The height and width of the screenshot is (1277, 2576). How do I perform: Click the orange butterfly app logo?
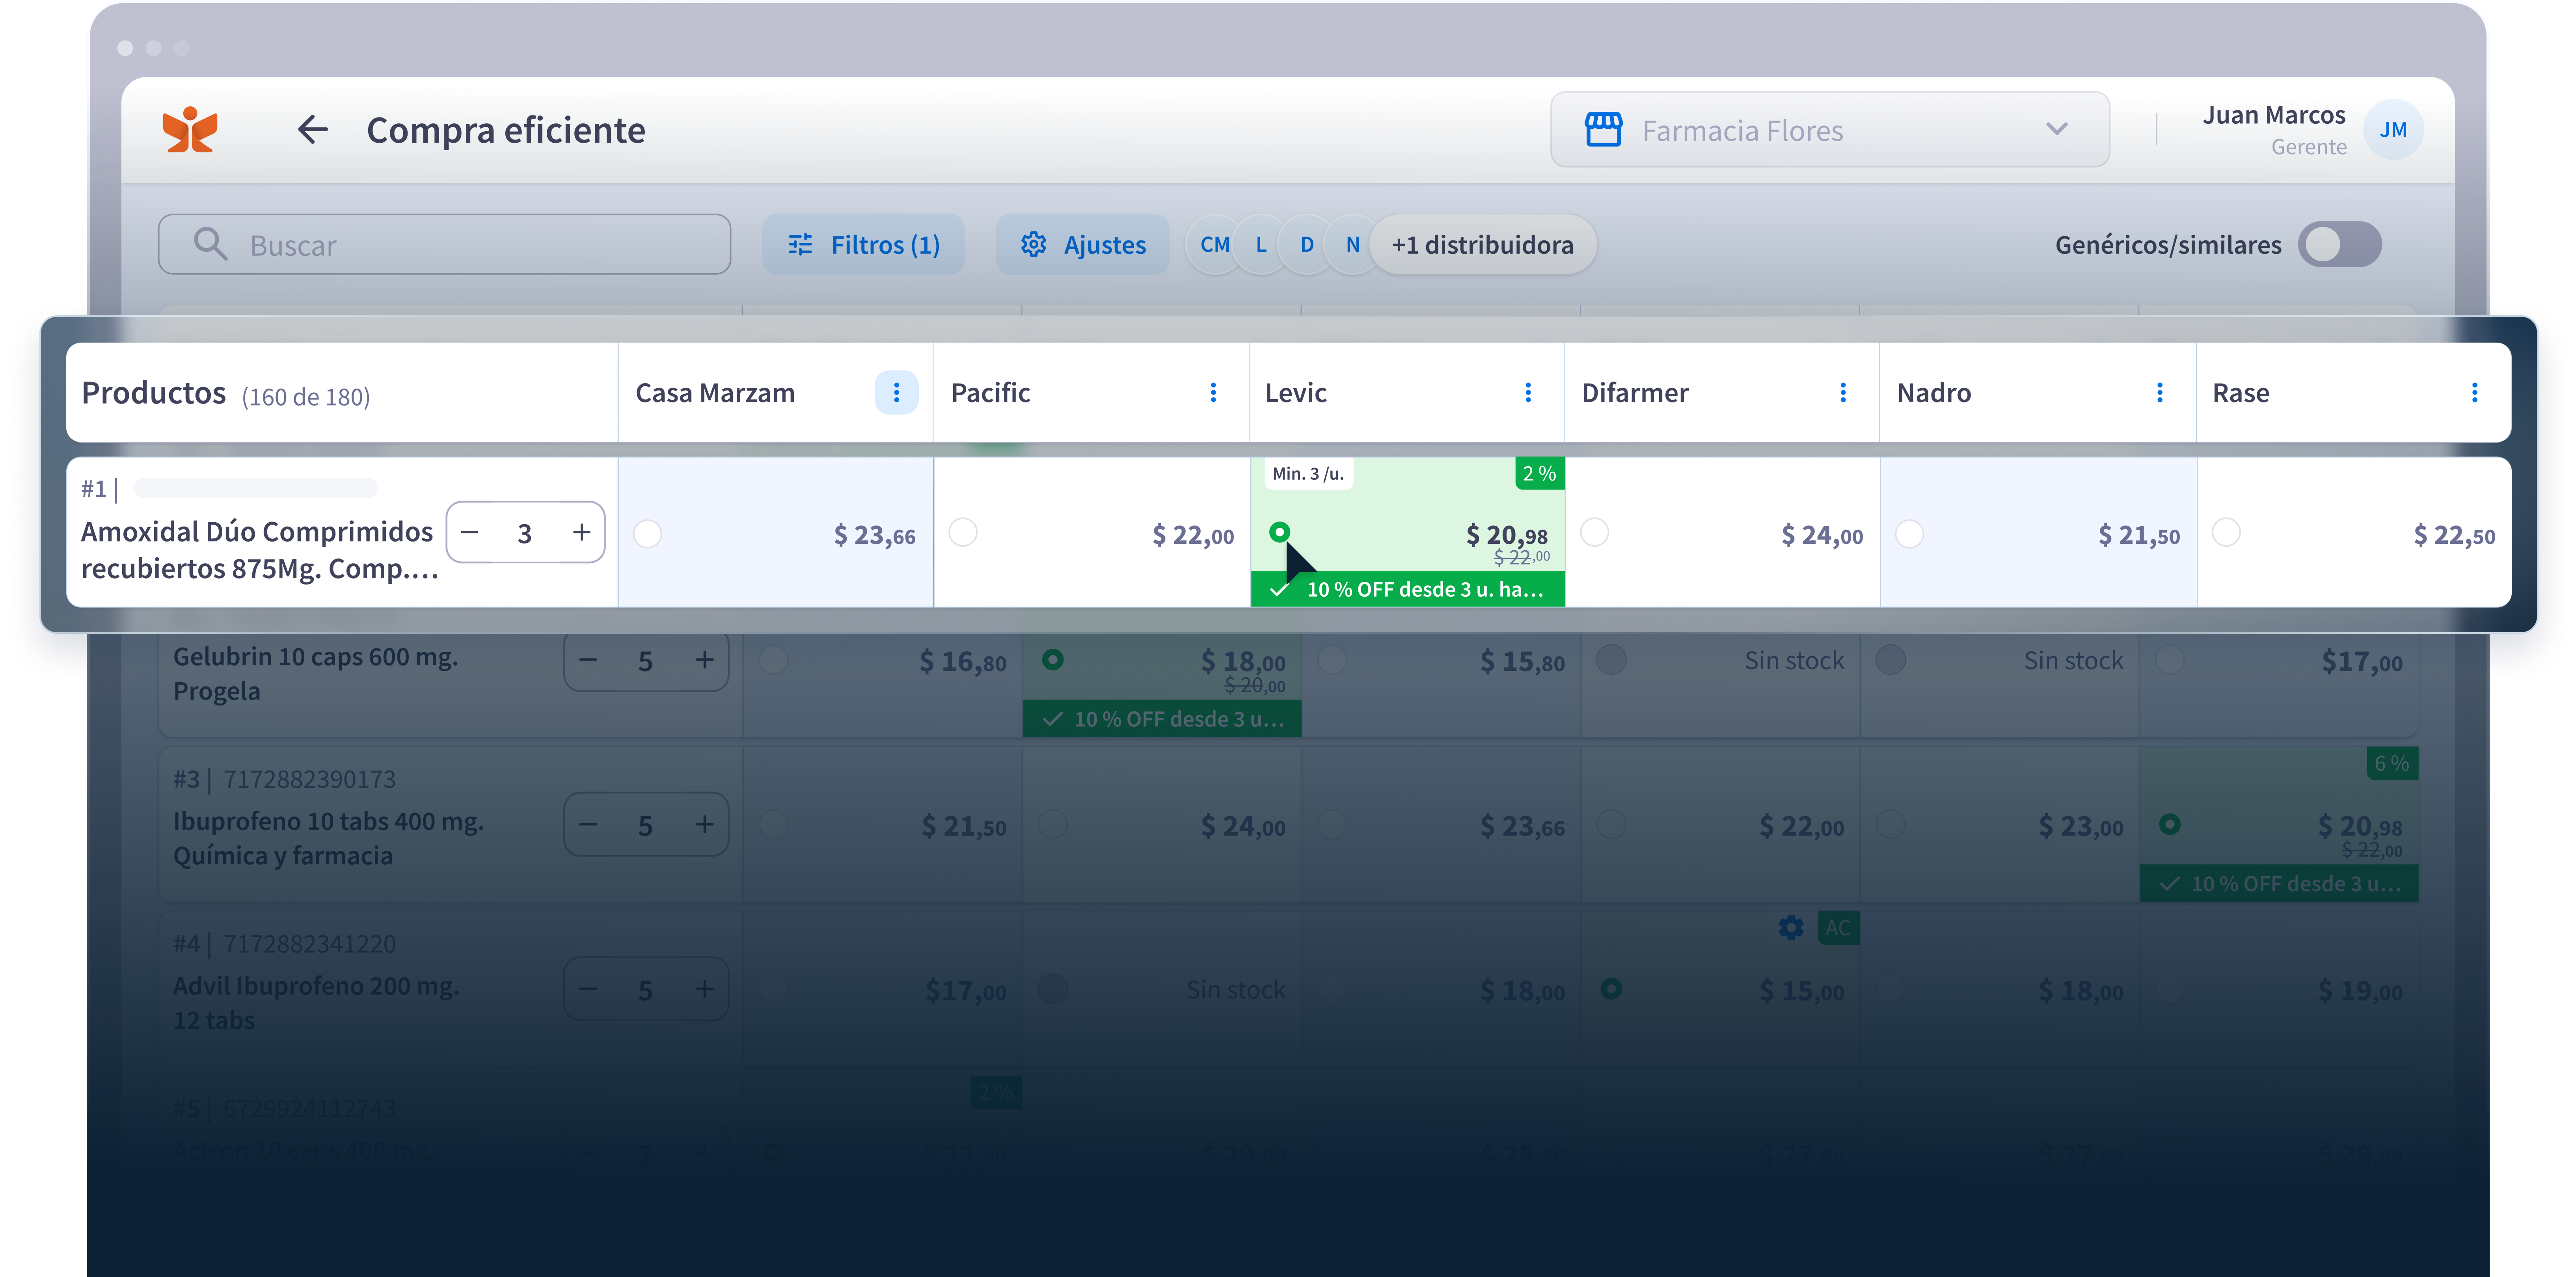click(190, 130)
